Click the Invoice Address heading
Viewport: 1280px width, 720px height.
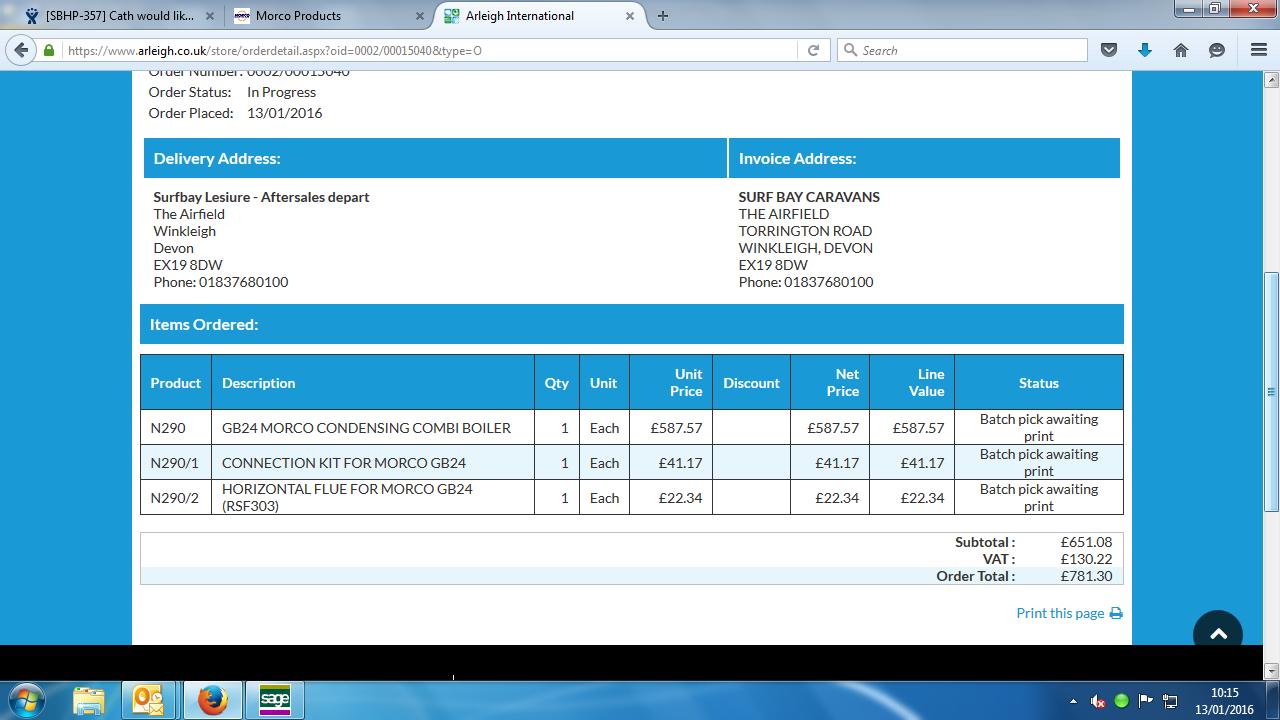tap(797, 158)
